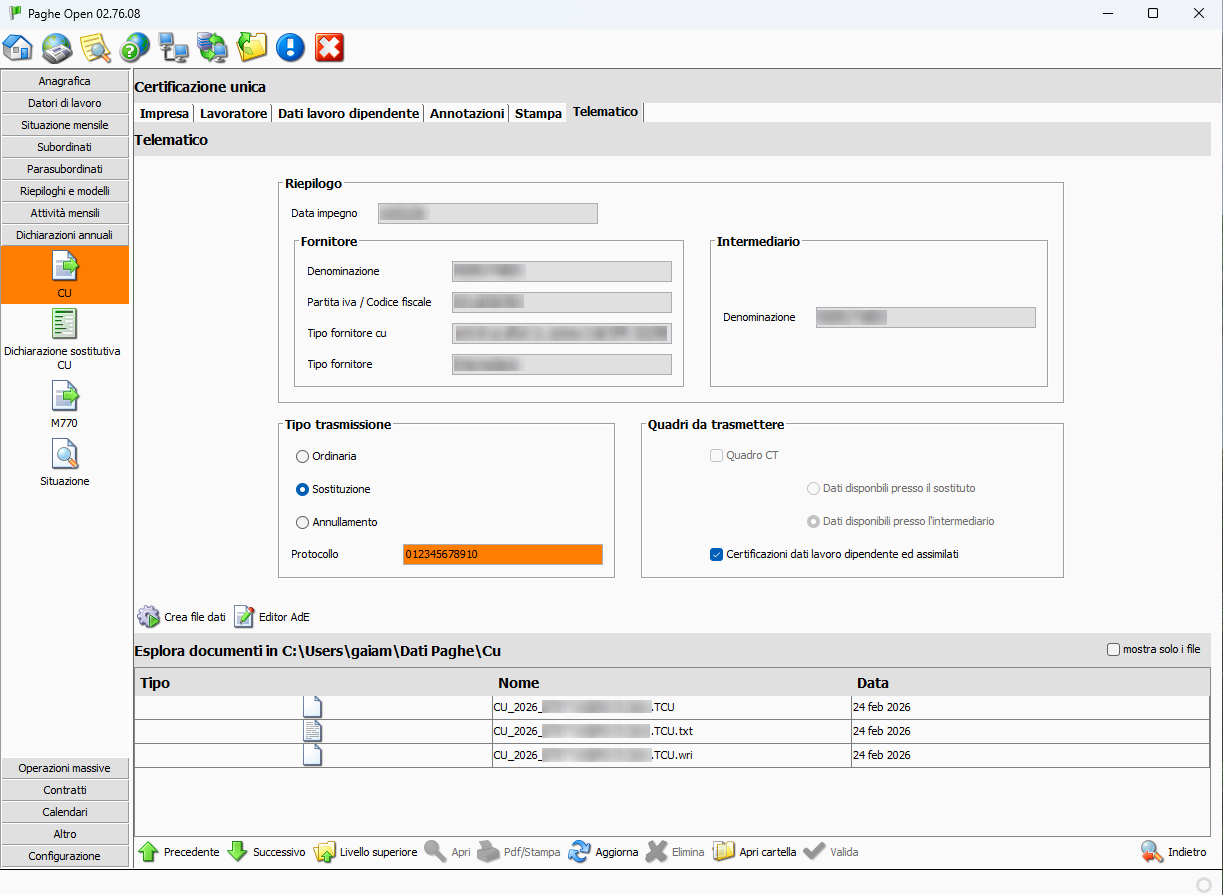
Task: Expand the Configurazione sidebar section
Action: 65,856
